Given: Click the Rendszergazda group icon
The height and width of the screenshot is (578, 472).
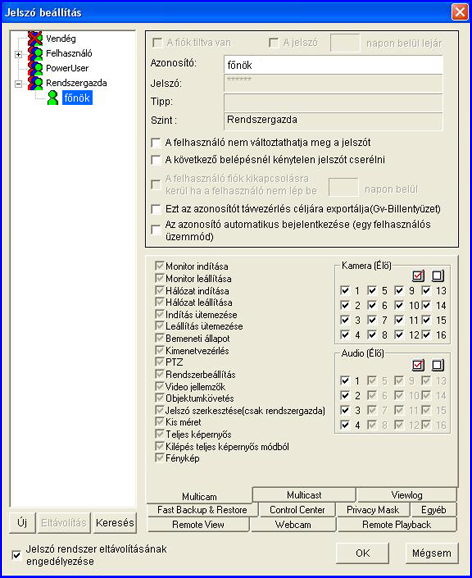Looking at the screenshot, I should pos(35,83).
